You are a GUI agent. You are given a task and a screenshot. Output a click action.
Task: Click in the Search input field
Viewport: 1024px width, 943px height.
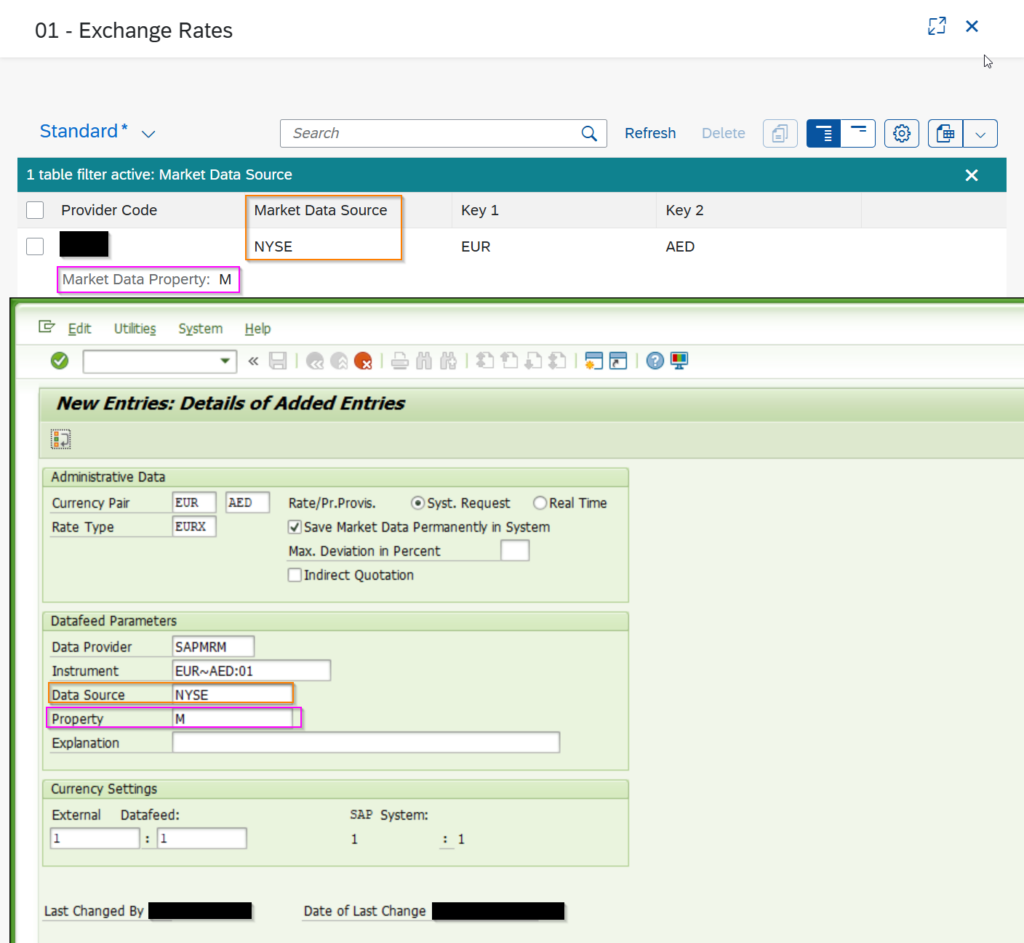click(x=431, y=133)
